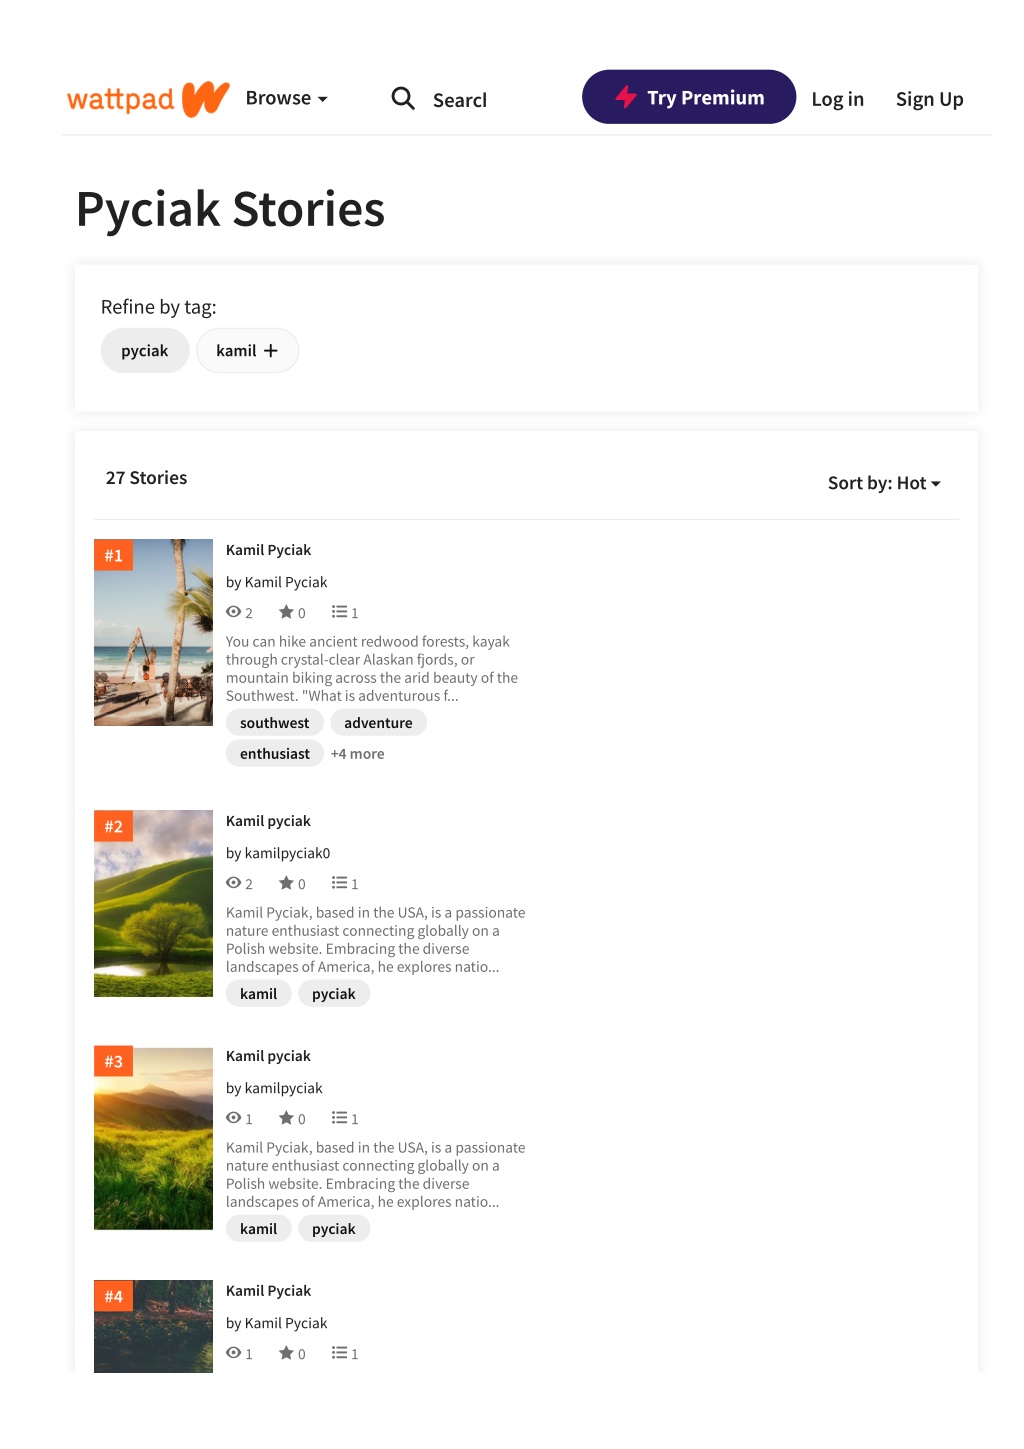Toggle the pyciak refine tag
Viewport: 1024px width, 1449px height.
145,351
